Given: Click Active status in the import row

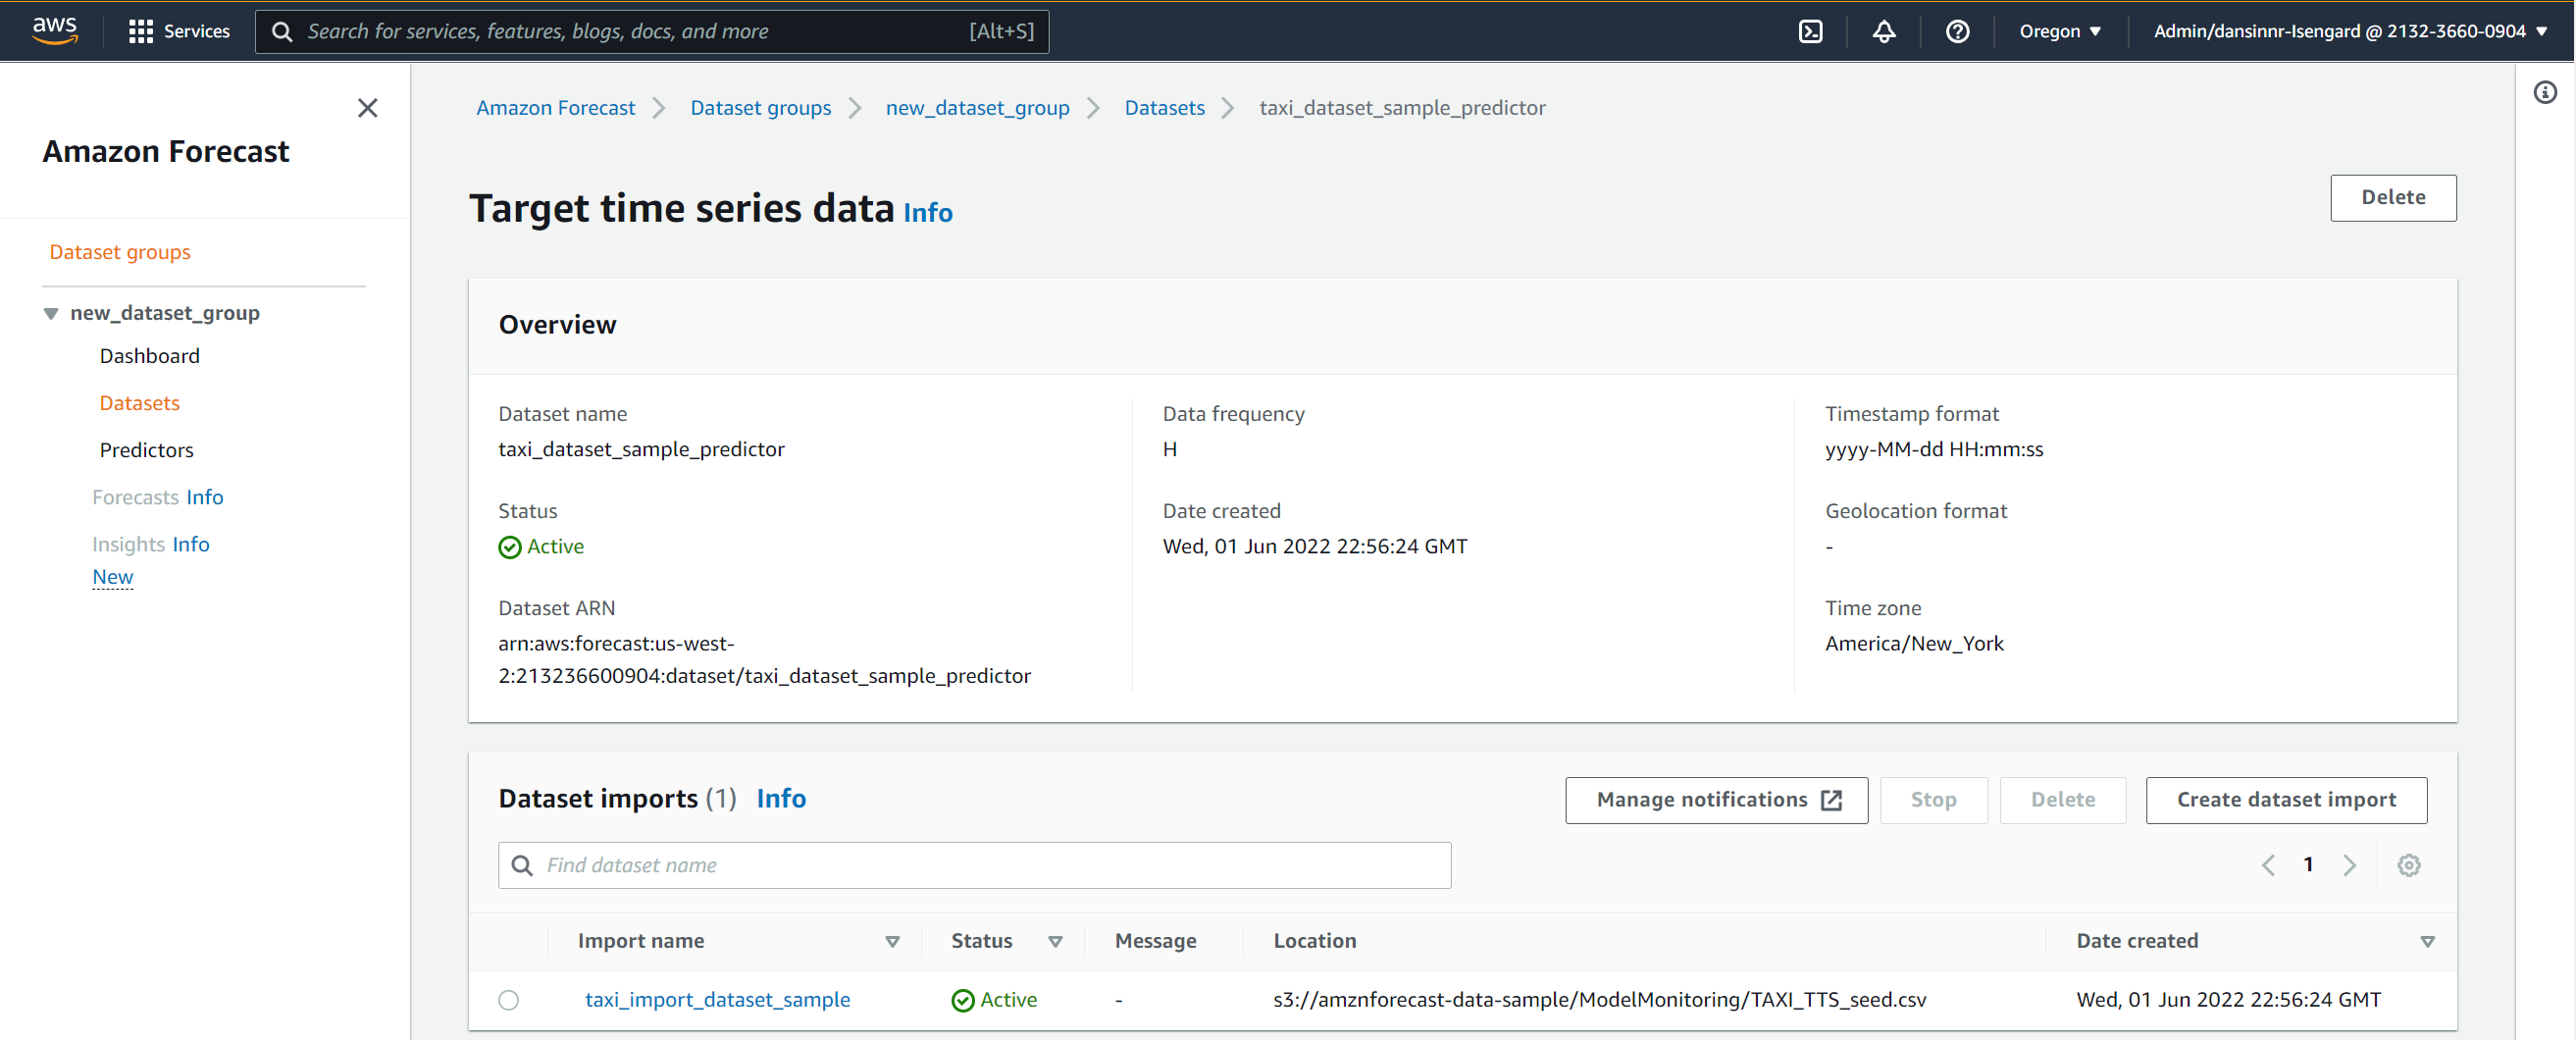Looking at the screenshot, I should click(x=994, y=1000).
